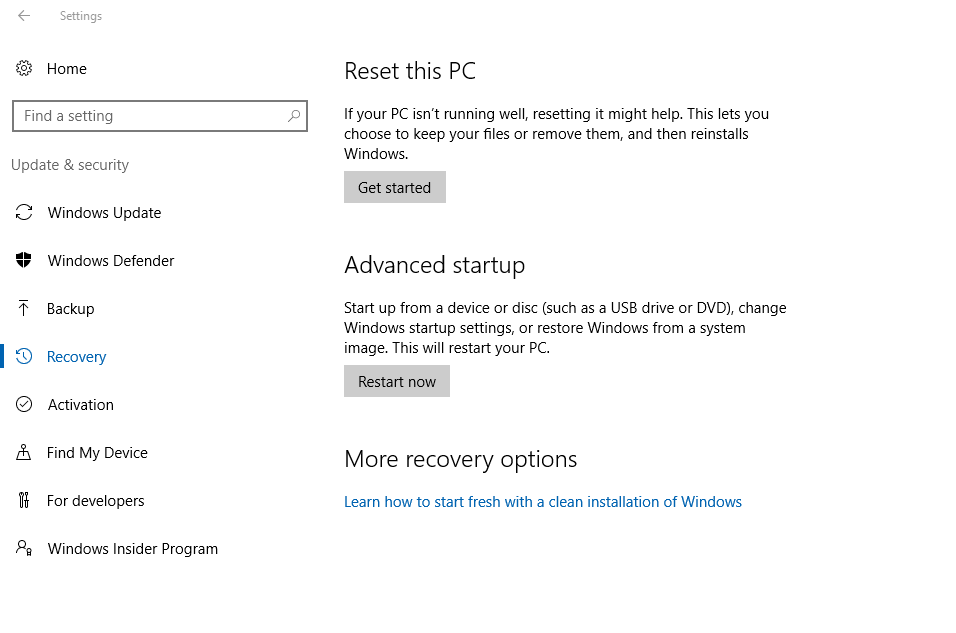Open the Windows Update settings page
Screen dimensions: 956x633
(104, 213)
